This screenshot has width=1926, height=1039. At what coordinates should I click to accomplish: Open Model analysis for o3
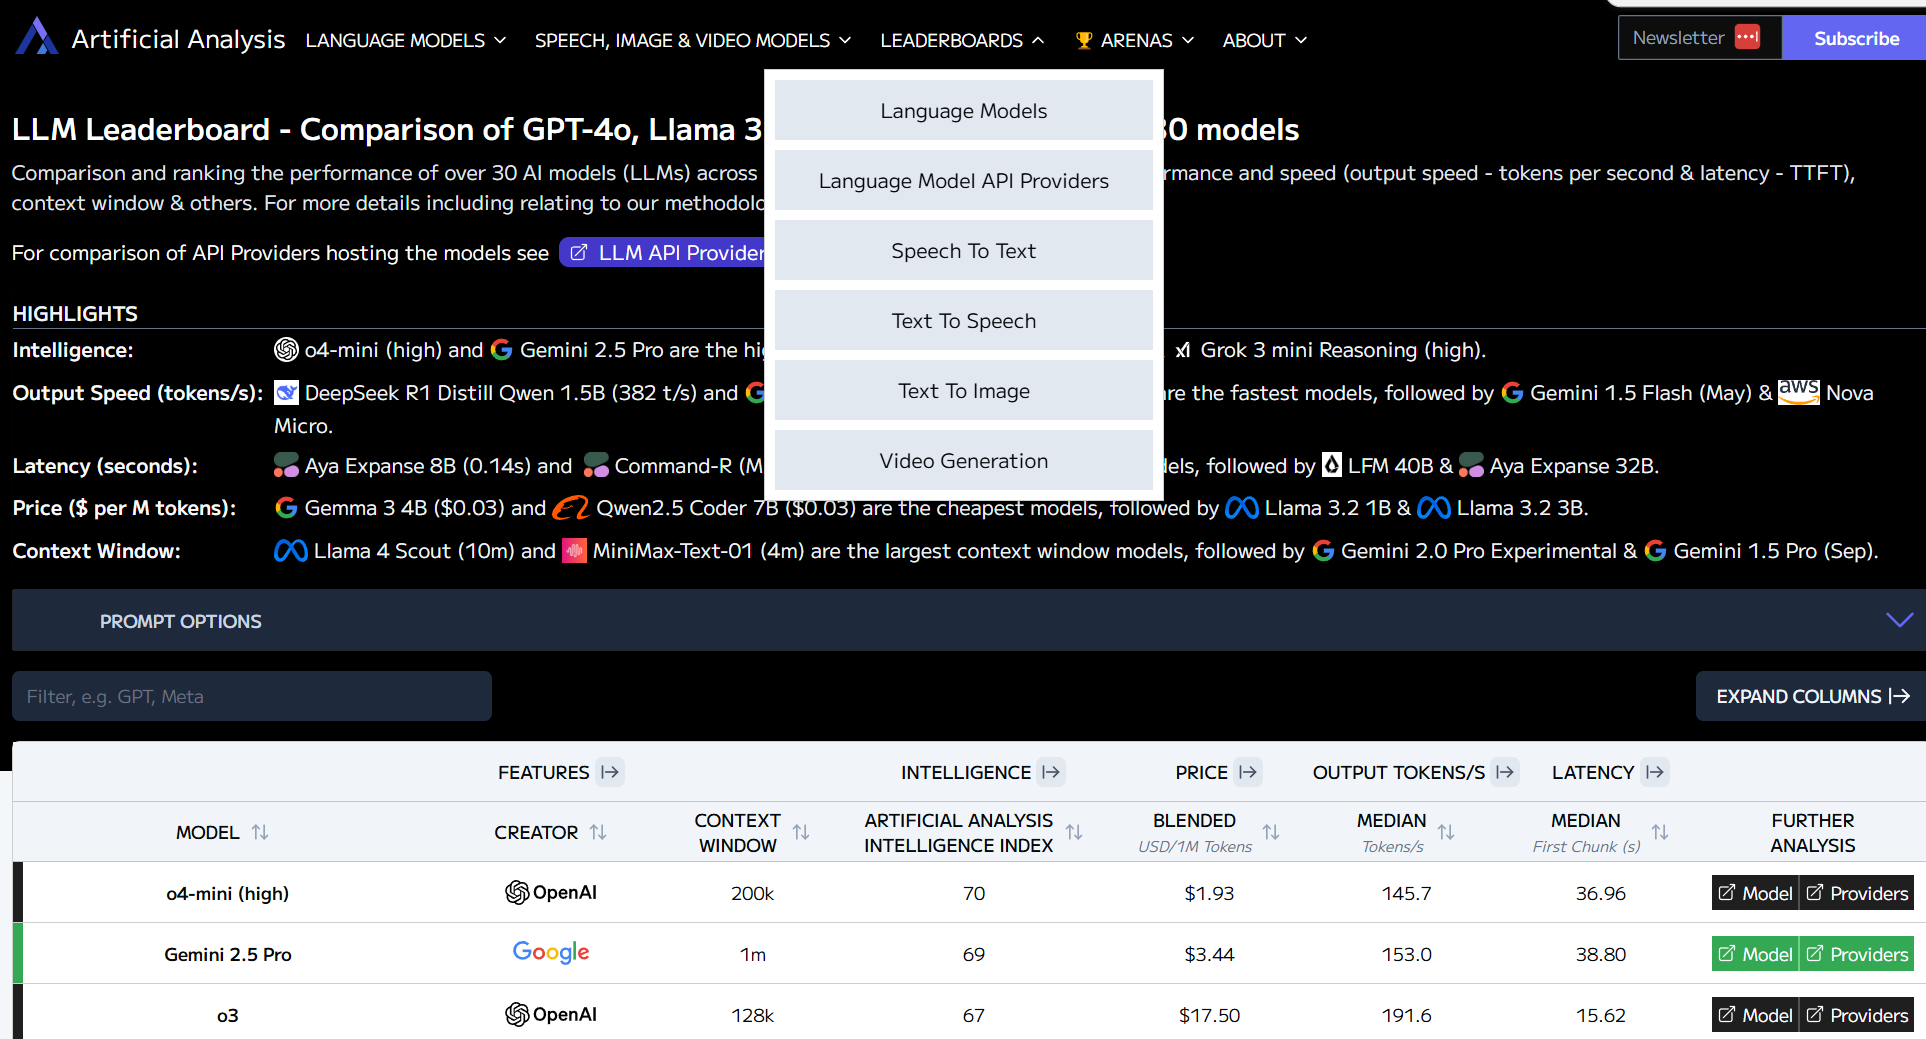click(x=1755, y=1015)
